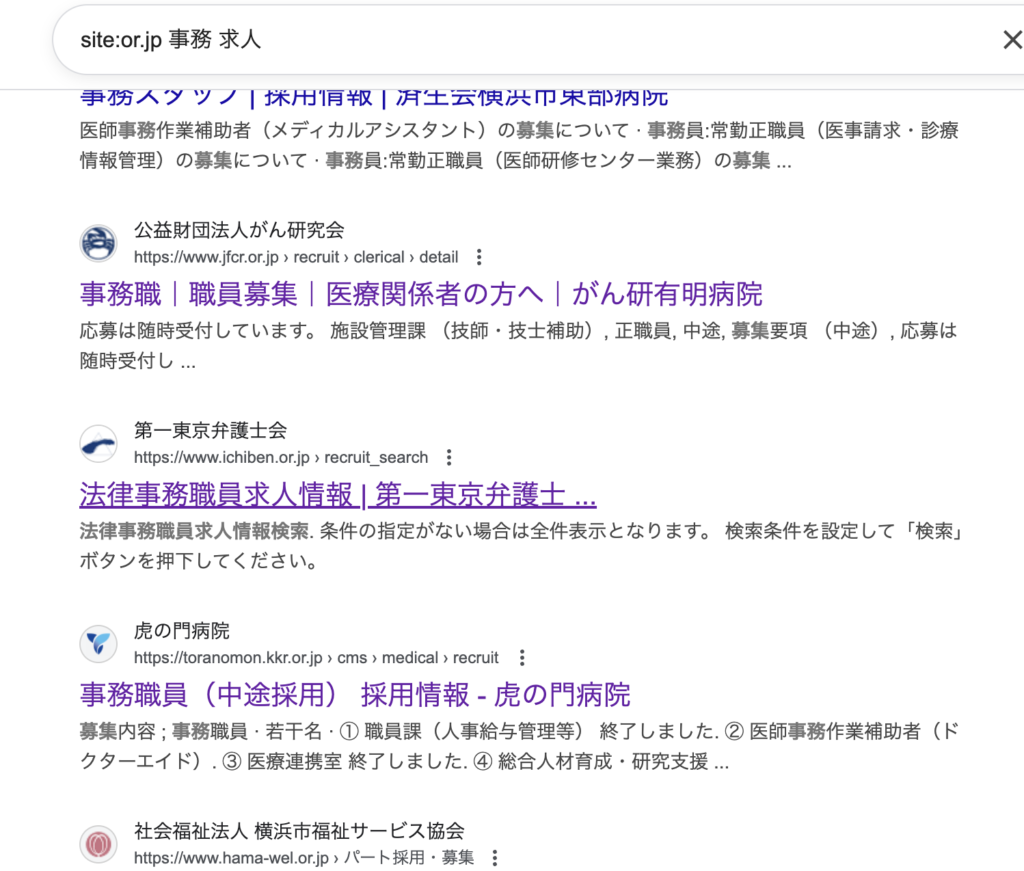Open the 済生会横浜市東部病院 事務スタッフ result title
1024x871 pixels.
(x=373, y=97)
